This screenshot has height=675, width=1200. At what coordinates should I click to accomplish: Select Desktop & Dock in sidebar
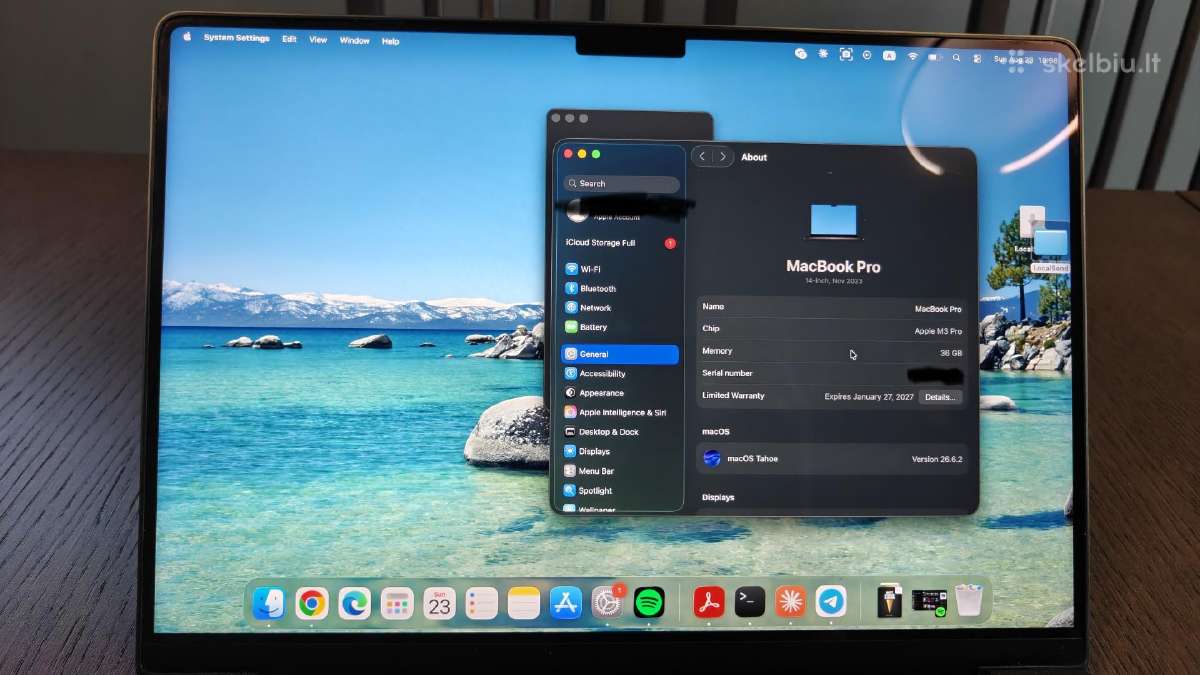pyautogui.click(x=620, y=432)
